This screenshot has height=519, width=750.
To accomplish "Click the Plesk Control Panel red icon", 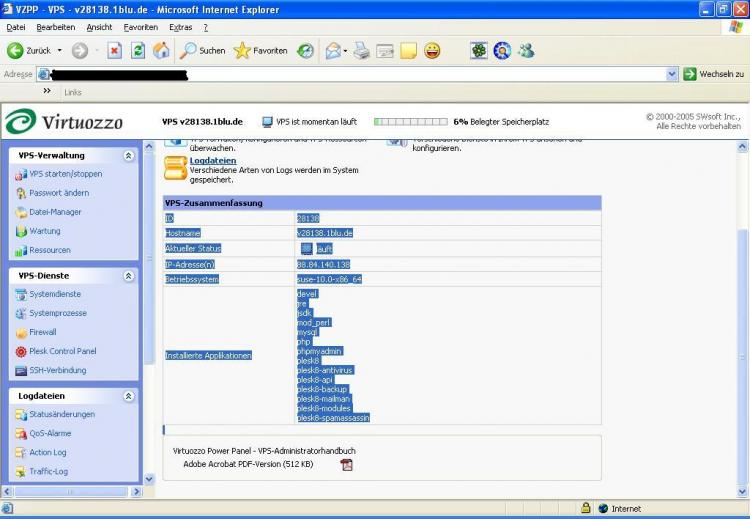I will coord(21,352).
